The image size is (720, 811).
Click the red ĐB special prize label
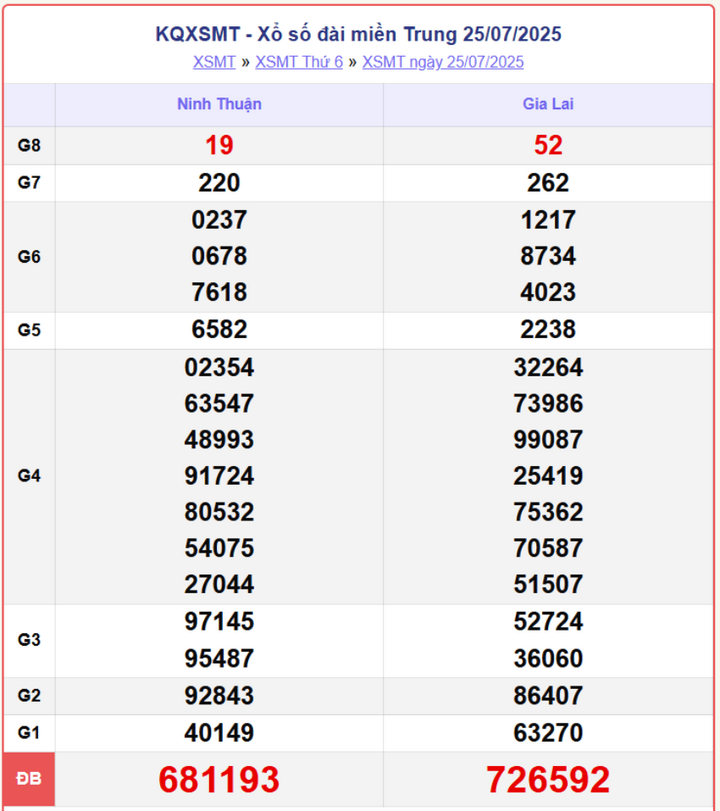tap(29, 779)
